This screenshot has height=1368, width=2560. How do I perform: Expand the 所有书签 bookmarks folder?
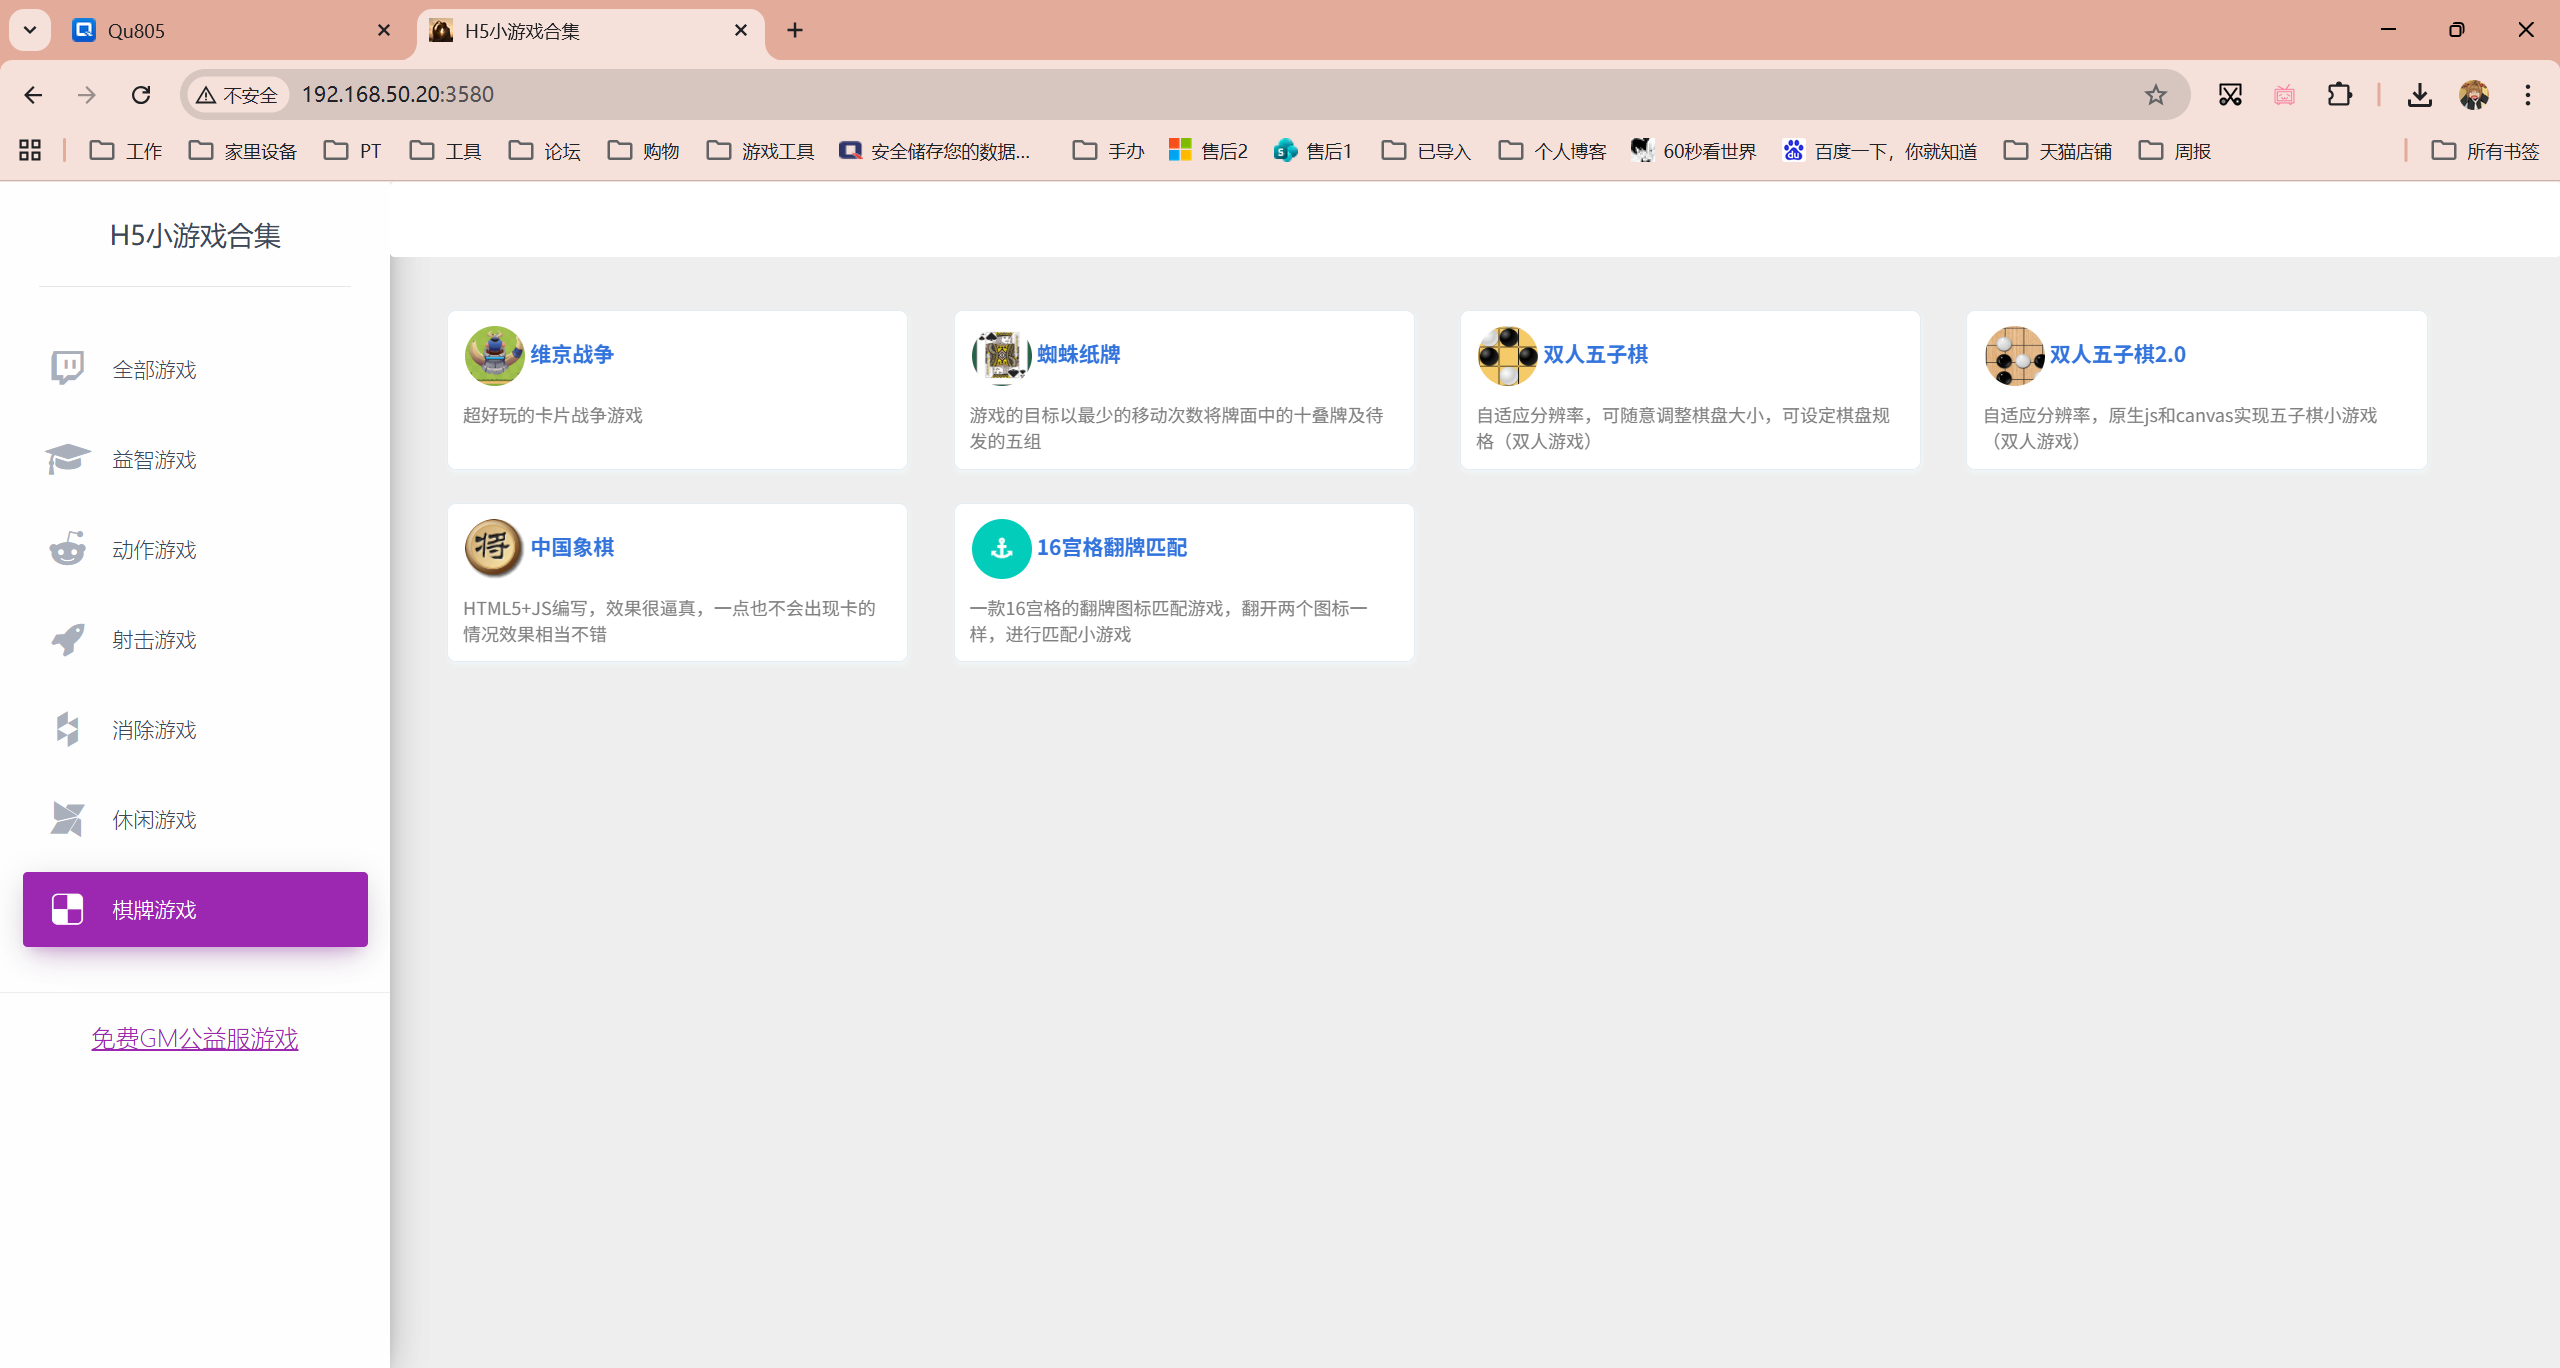[2485, 151]
